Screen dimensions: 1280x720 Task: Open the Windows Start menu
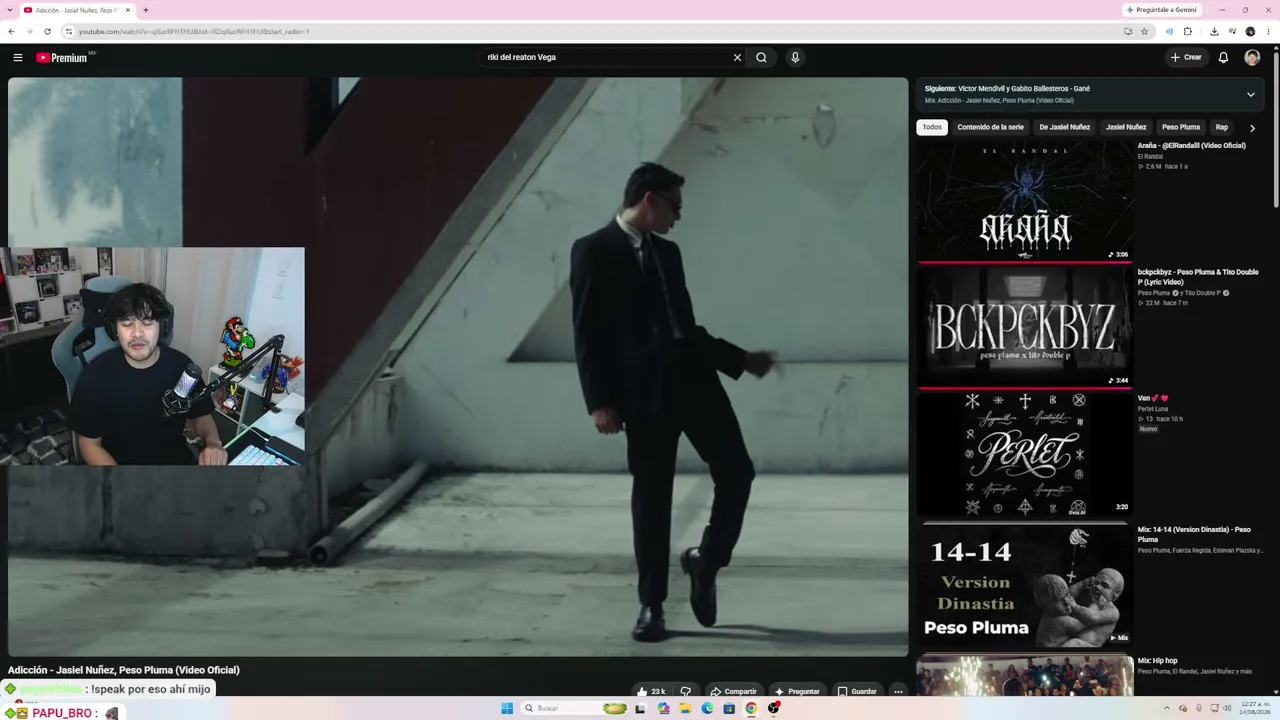pyautogui.click(x=507, y=708)
